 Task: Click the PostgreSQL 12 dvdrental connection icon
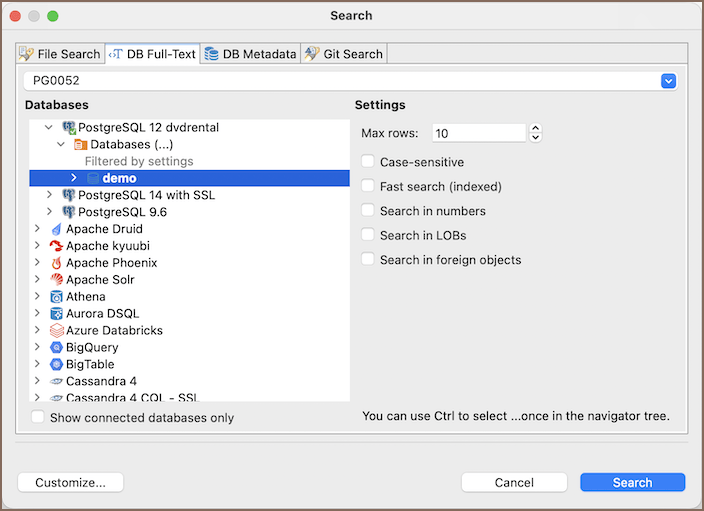(69, 128)
